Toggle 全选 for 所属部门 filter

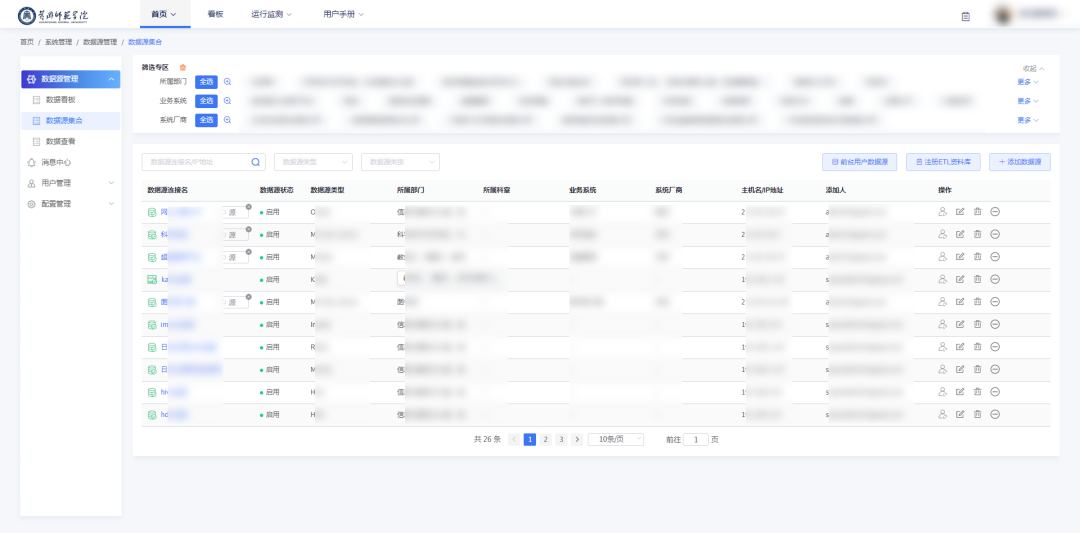[206, 82]
